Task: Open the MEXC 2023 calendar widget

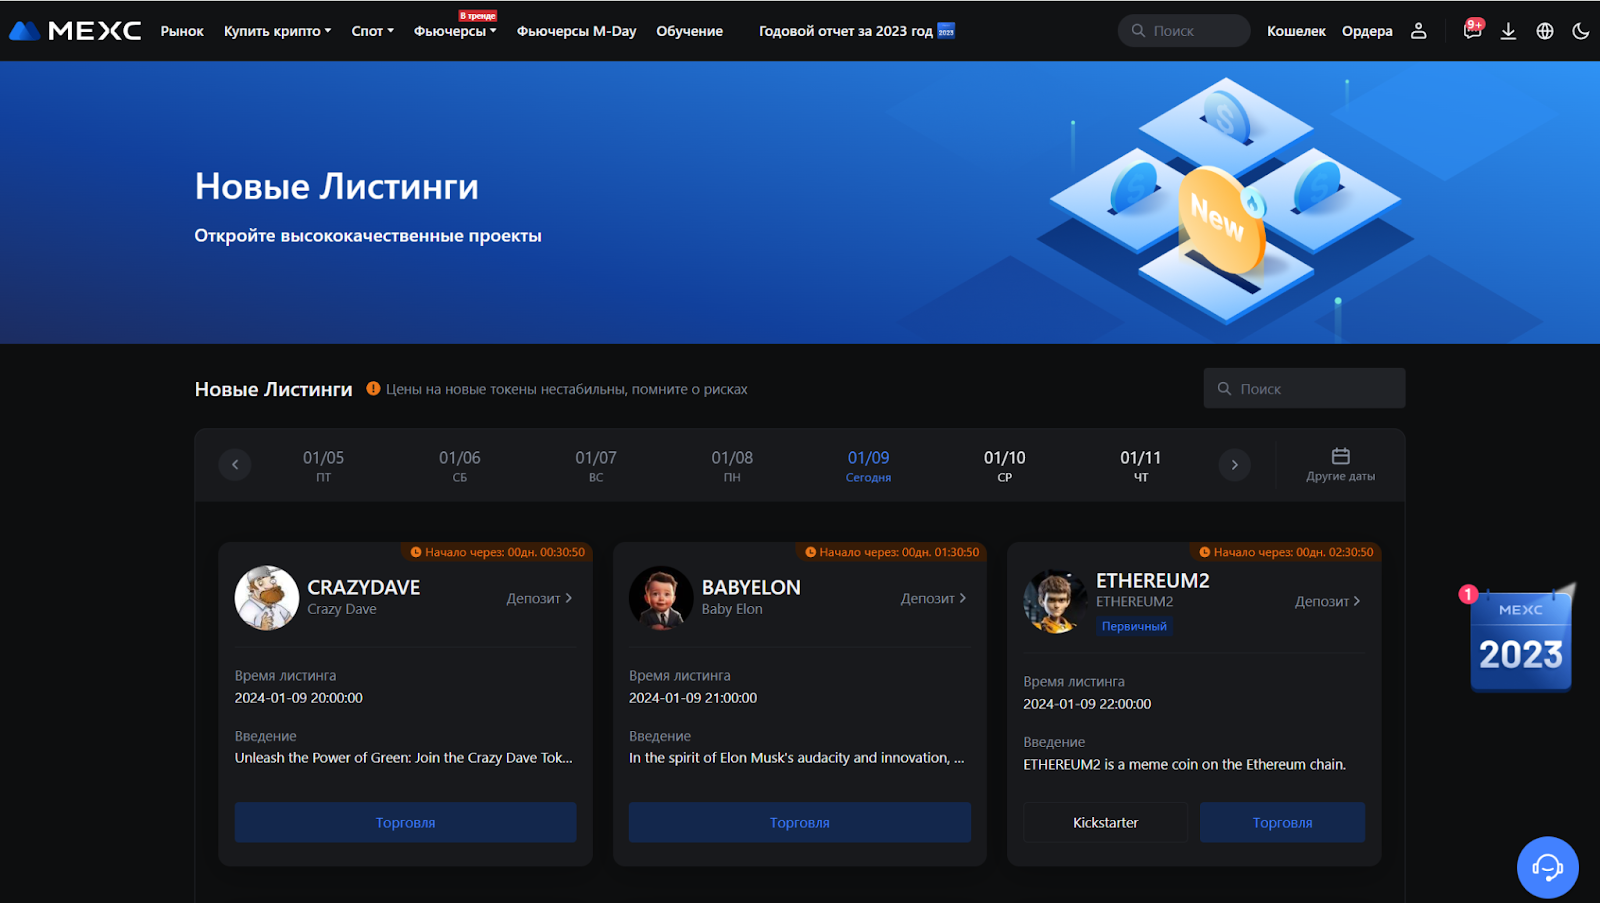Action: (1520, 638)
